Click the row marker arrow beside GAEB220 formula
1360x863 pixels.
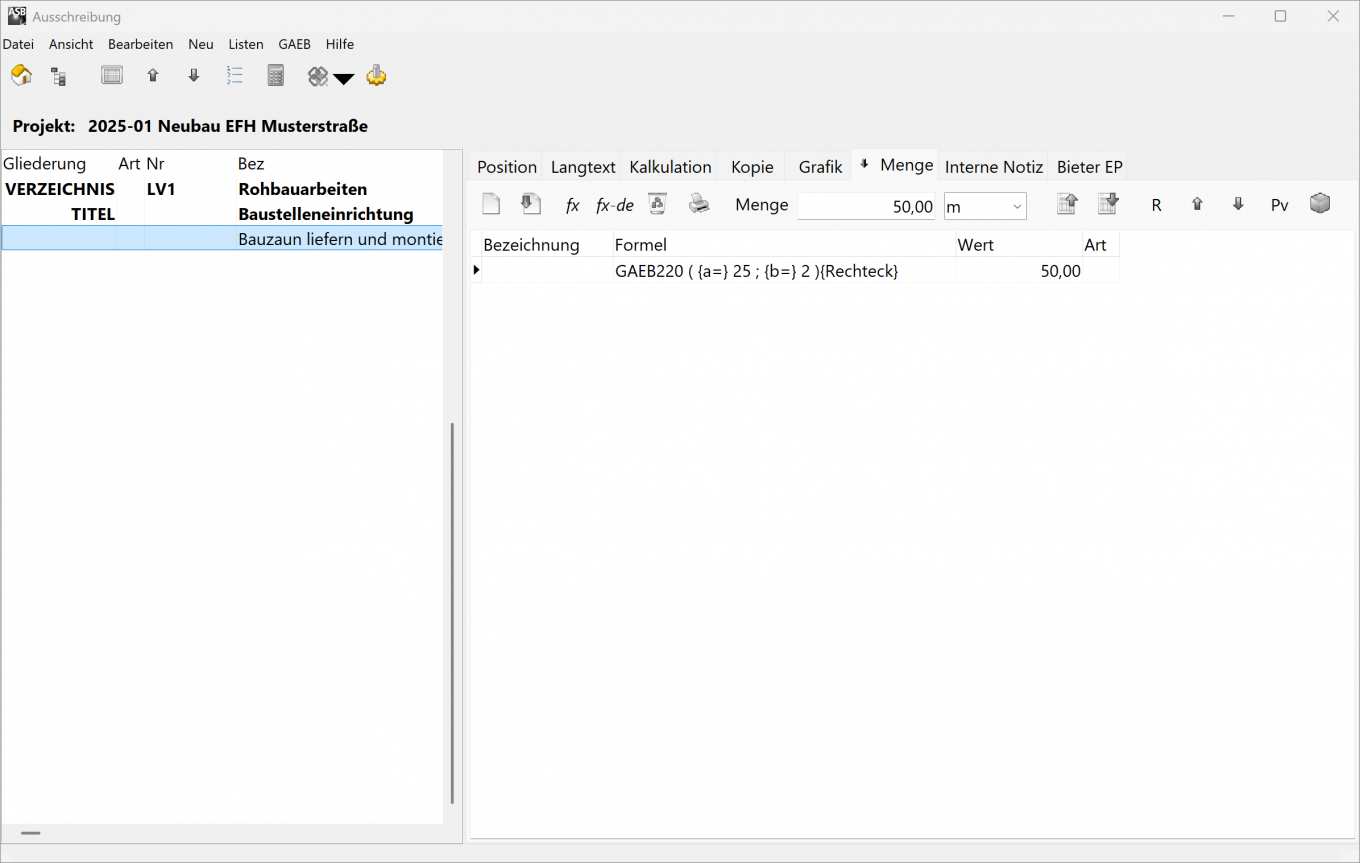476,270
